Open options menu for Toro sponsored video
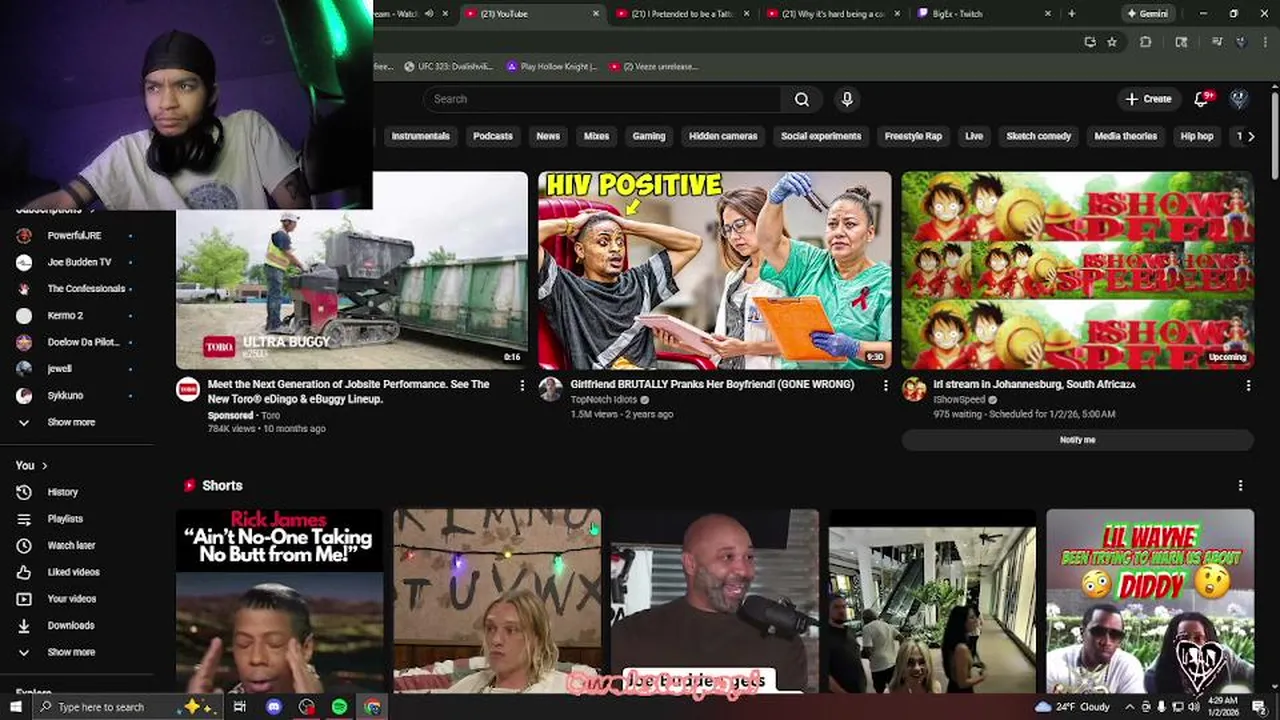This screenshot has height=720, width=1280. (521, 385)
